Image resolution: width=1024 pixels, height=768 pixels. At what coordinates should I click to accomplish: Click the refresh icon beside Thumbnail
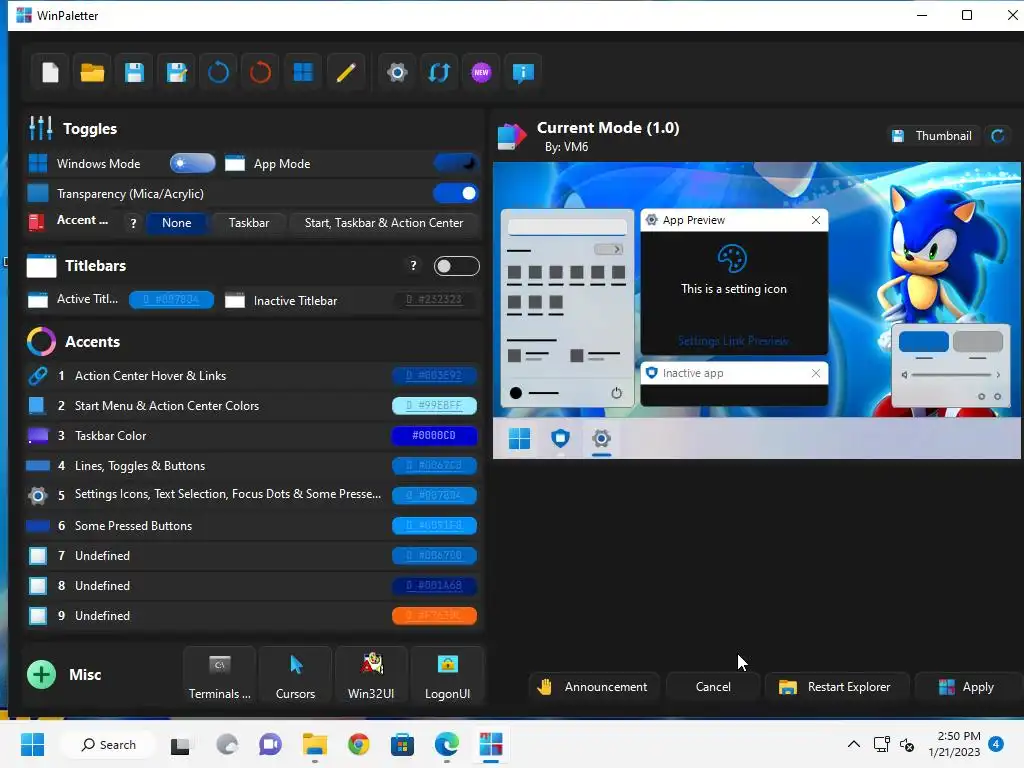(998, 136)
